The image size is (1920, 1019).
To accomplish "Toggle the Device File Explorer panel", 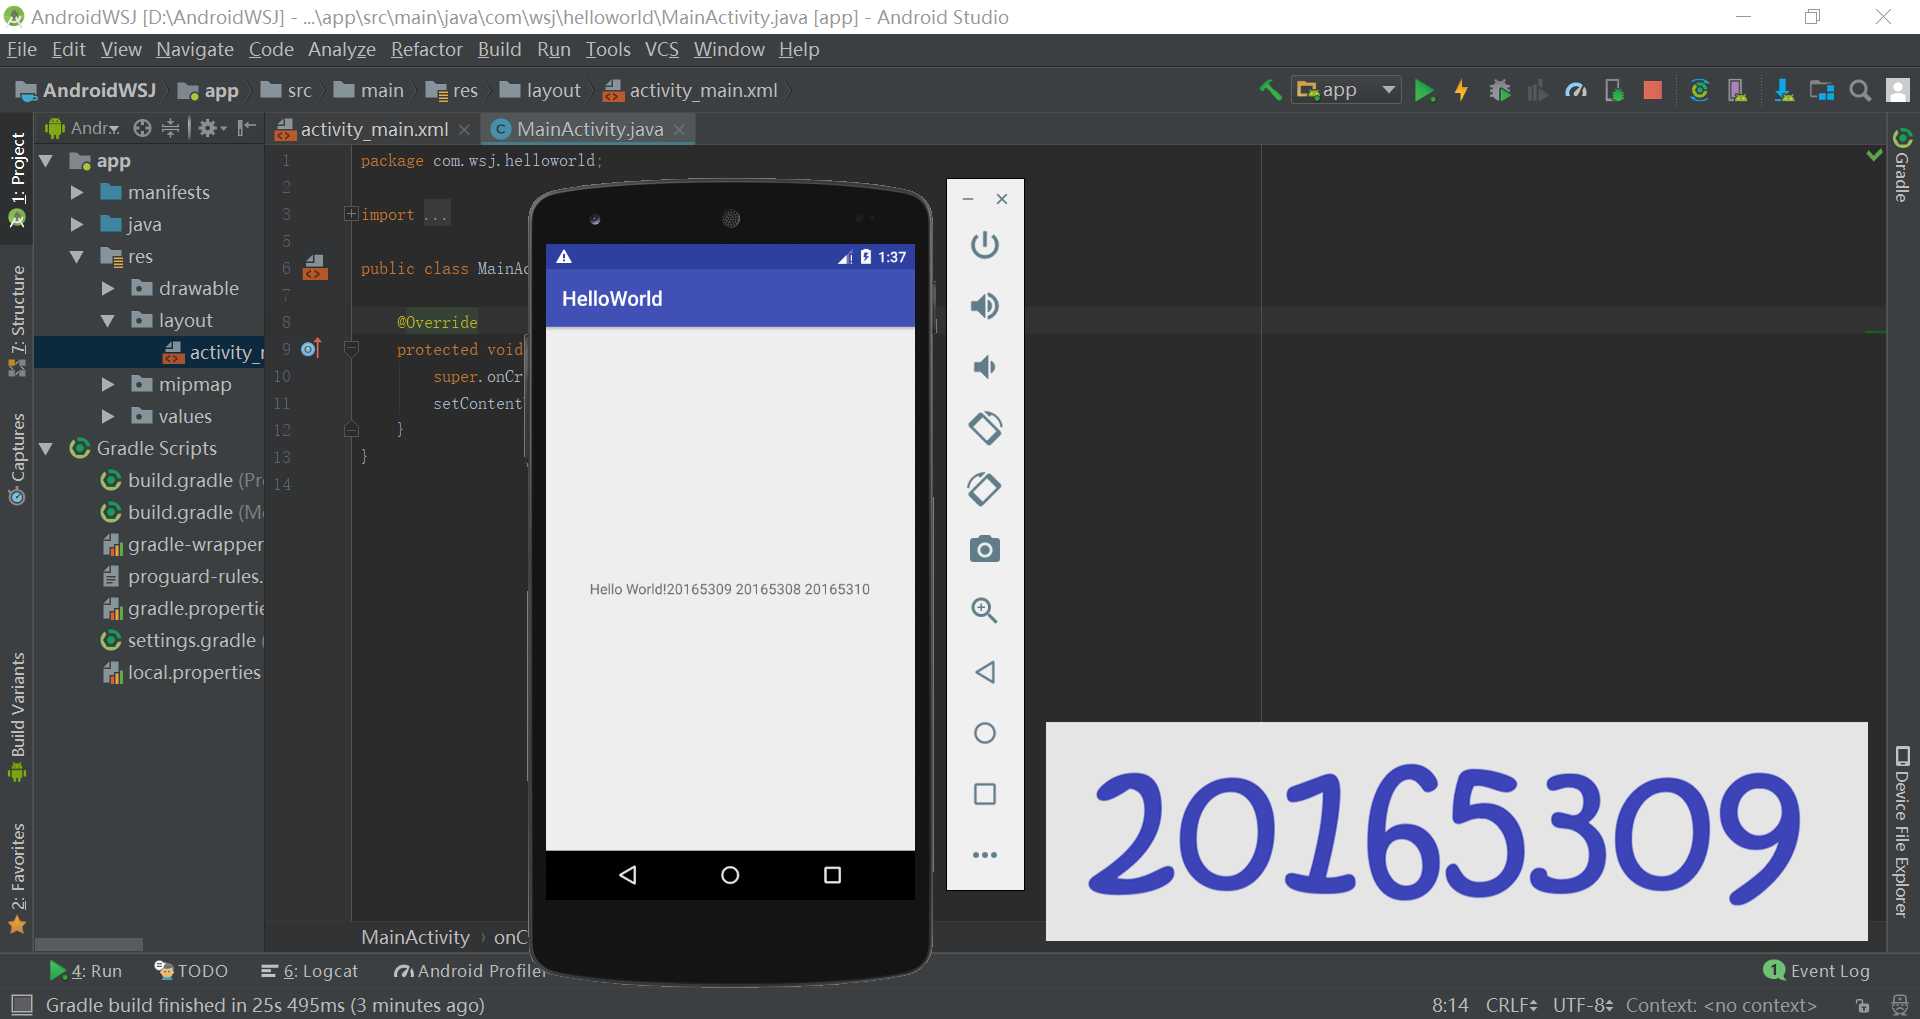I will coord(1902,832).
